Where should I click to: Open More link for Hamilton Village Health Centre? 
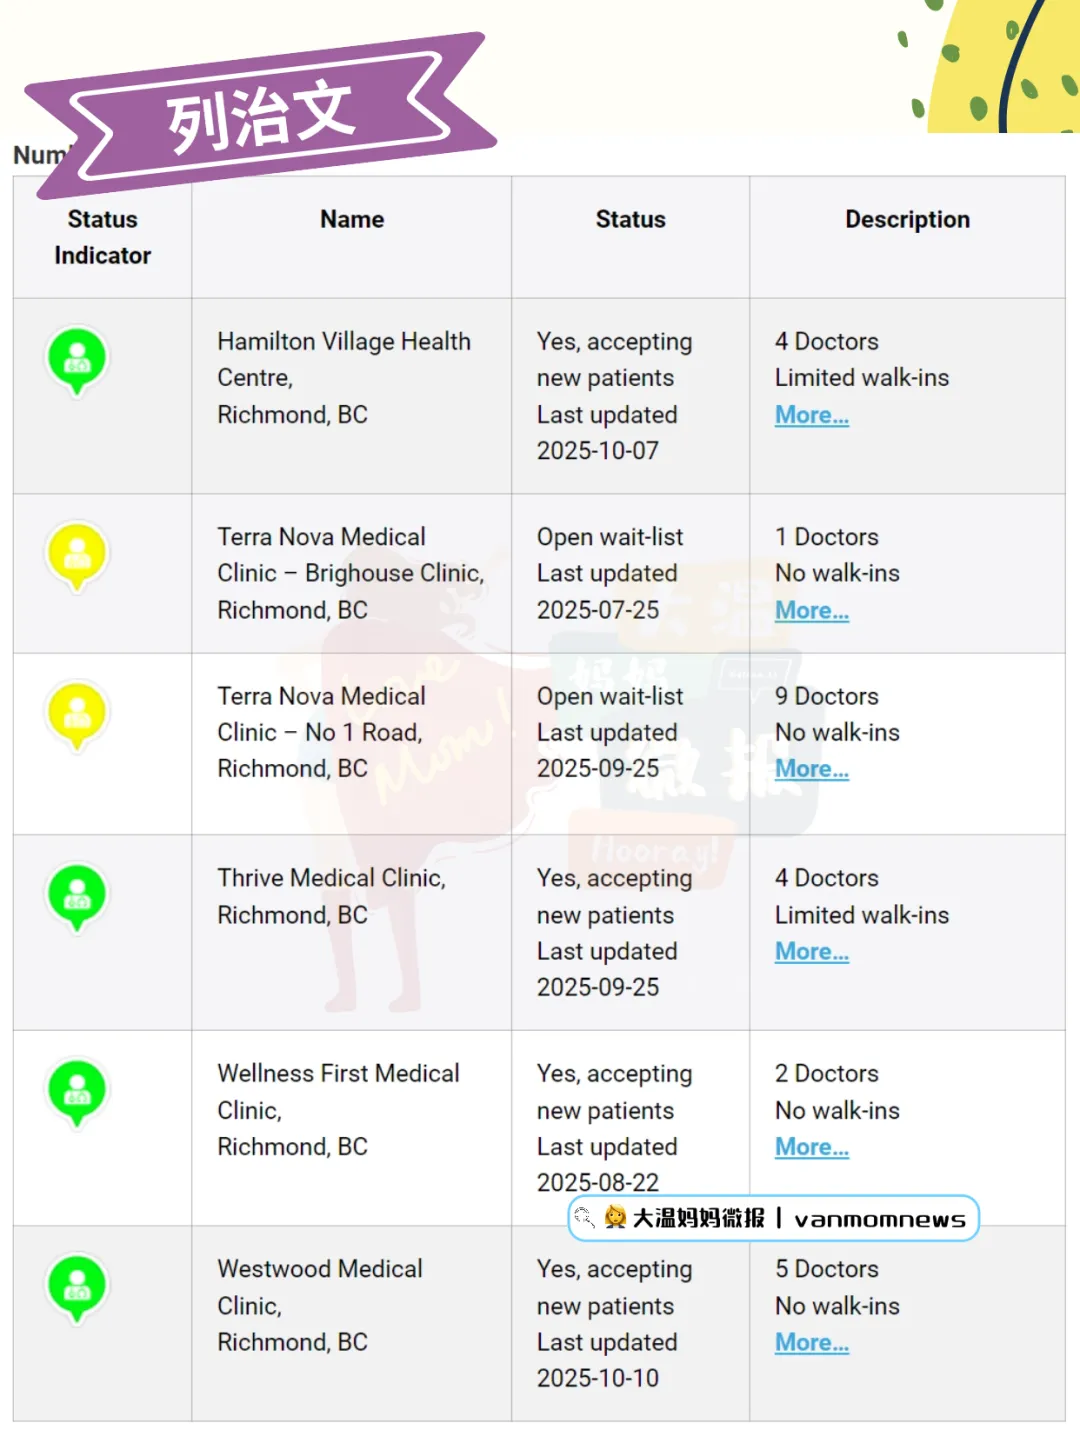pos(811,415)
